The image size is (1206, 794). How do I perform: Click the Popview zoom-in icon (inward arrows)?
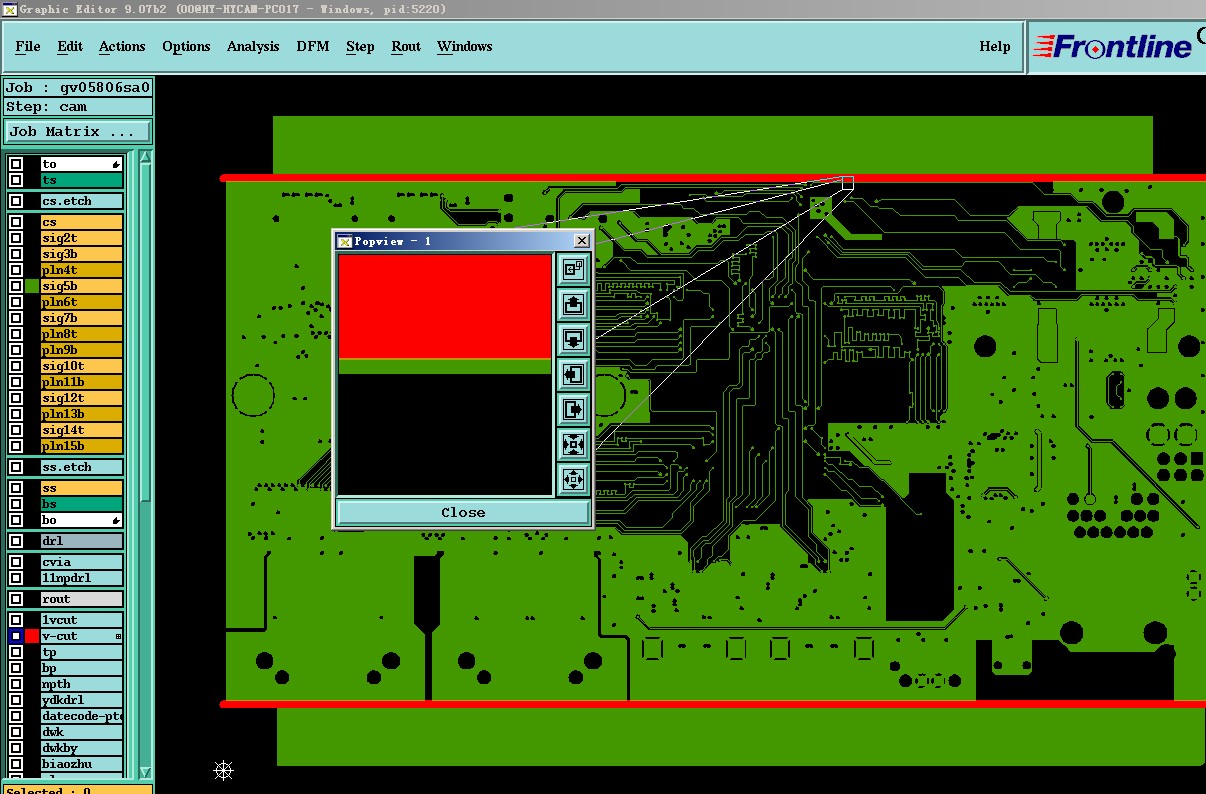point(573,444)
